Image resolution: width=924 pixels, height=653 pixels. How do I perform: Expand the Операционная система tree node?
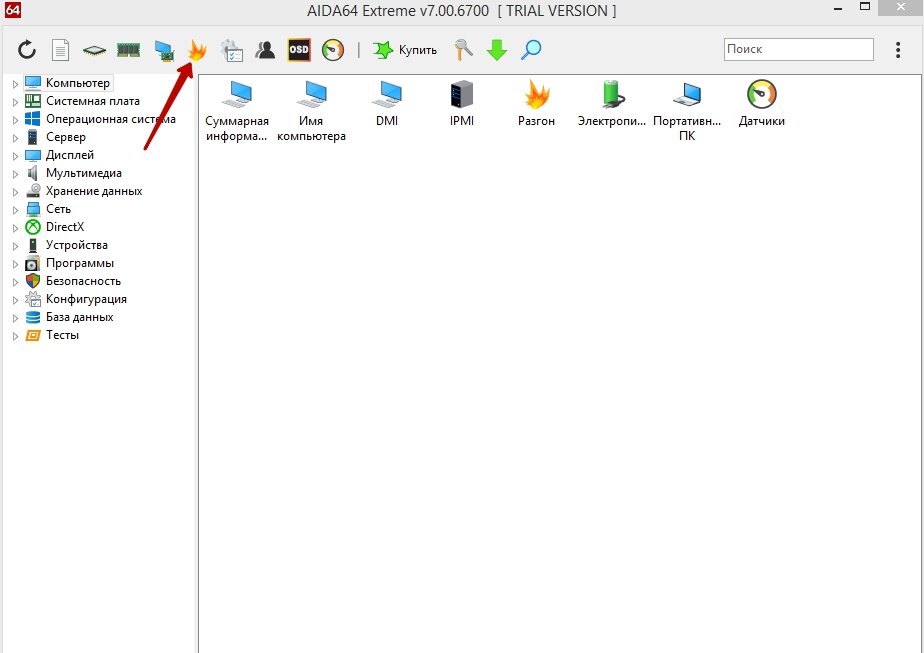click(15, 120)
